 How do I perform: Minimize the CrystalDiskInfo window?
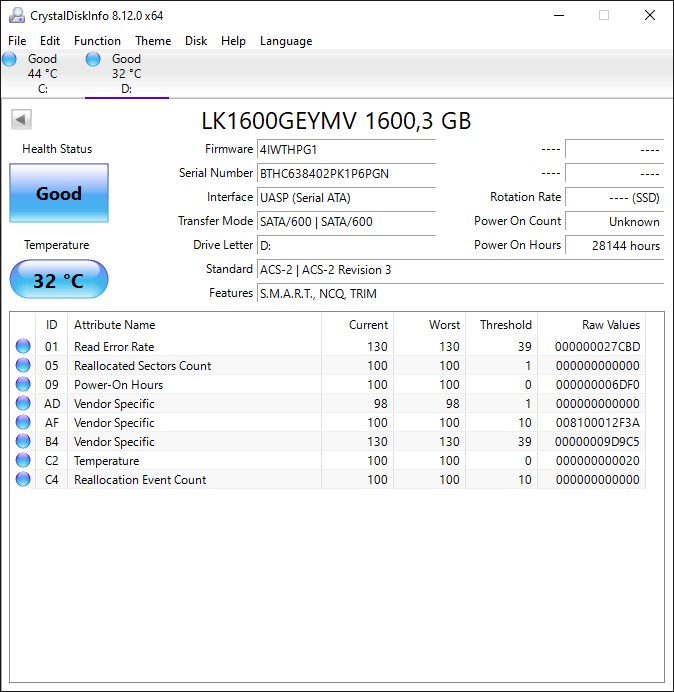pos(559,15)
